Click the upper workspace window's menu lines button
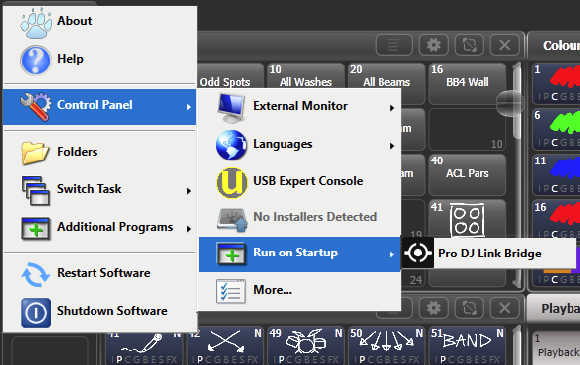The image size is (580, 365). [394, 45]
